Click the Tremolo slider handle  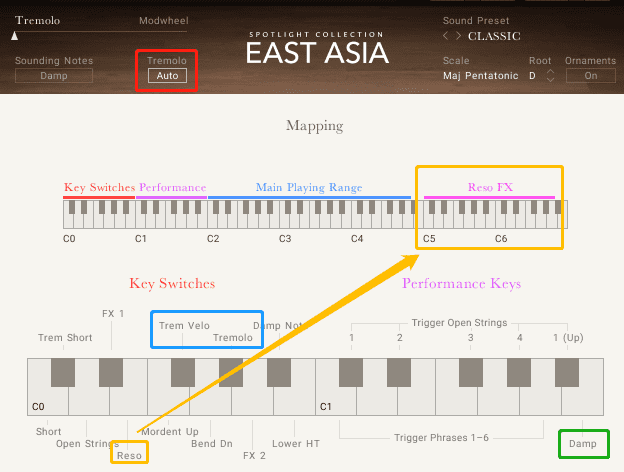pyautogui.click(x=15, y=36)
